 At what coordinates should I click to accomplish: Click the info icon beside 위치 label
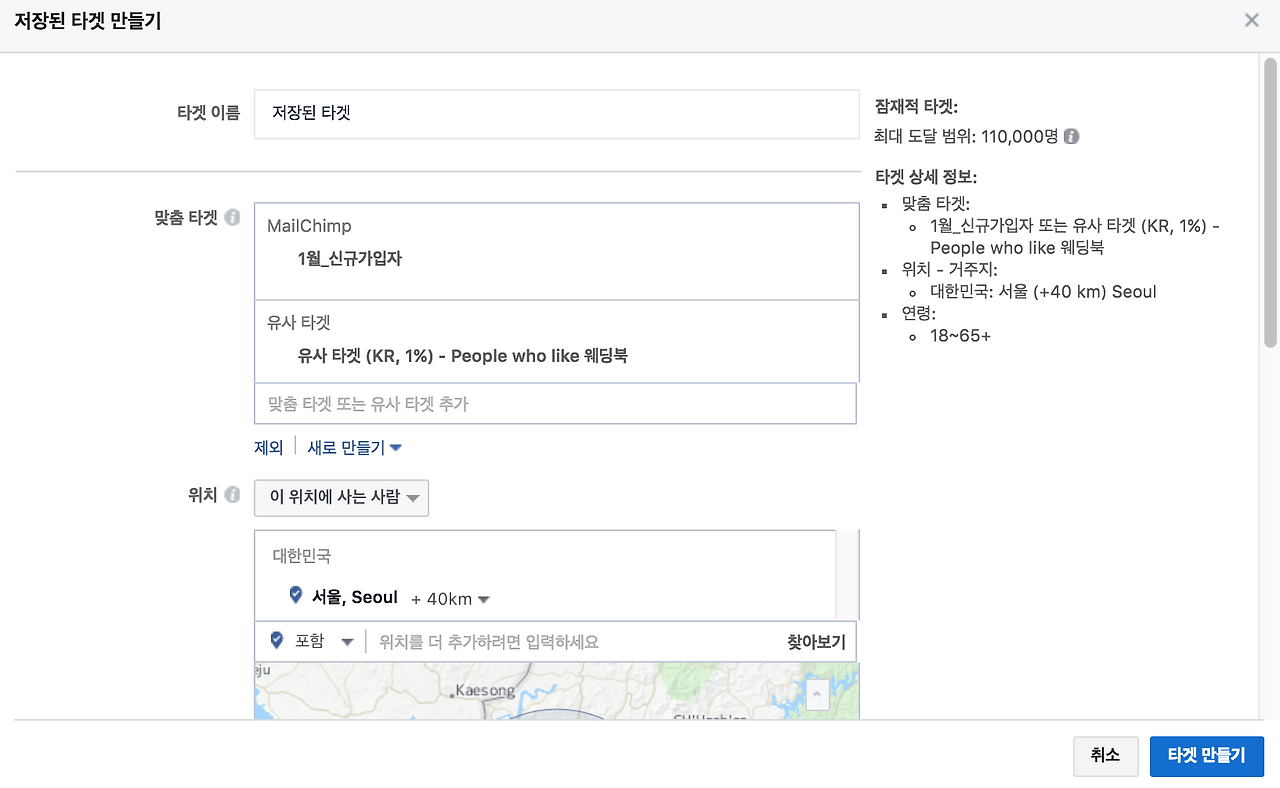pos(232,494)
